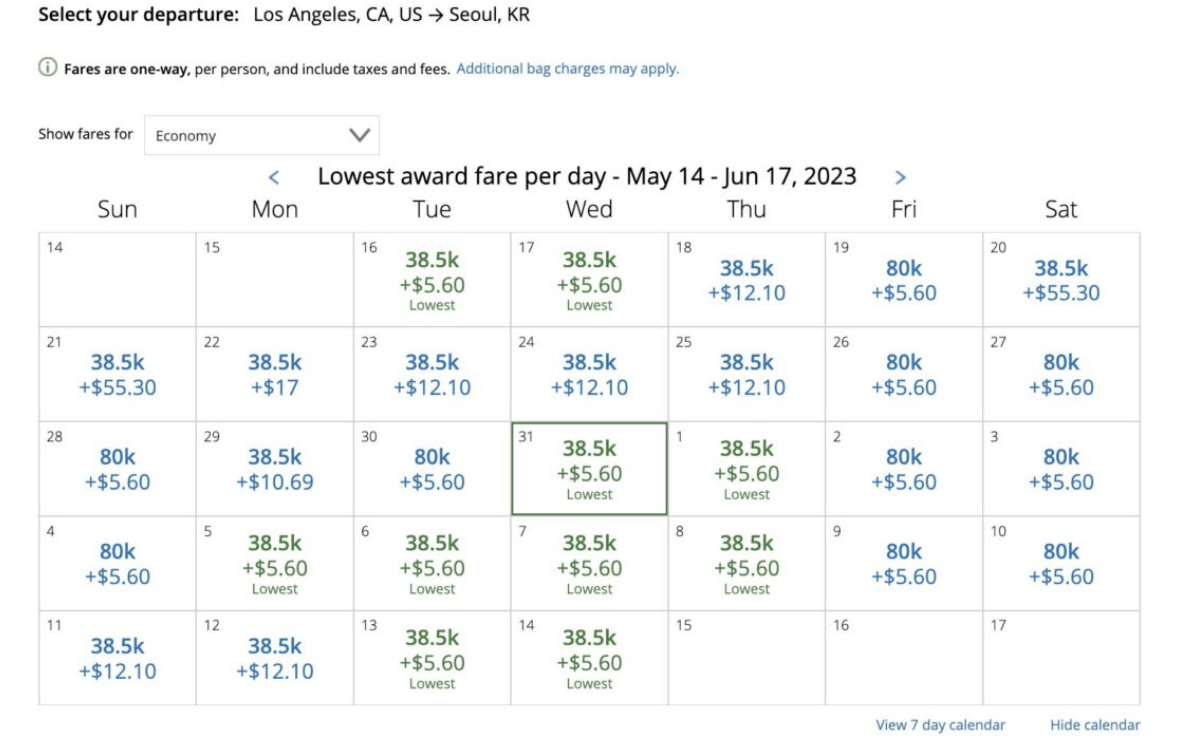1194x742 pixels.
Task: Click the info icon beside fares notice
Action: click(47, 69)
